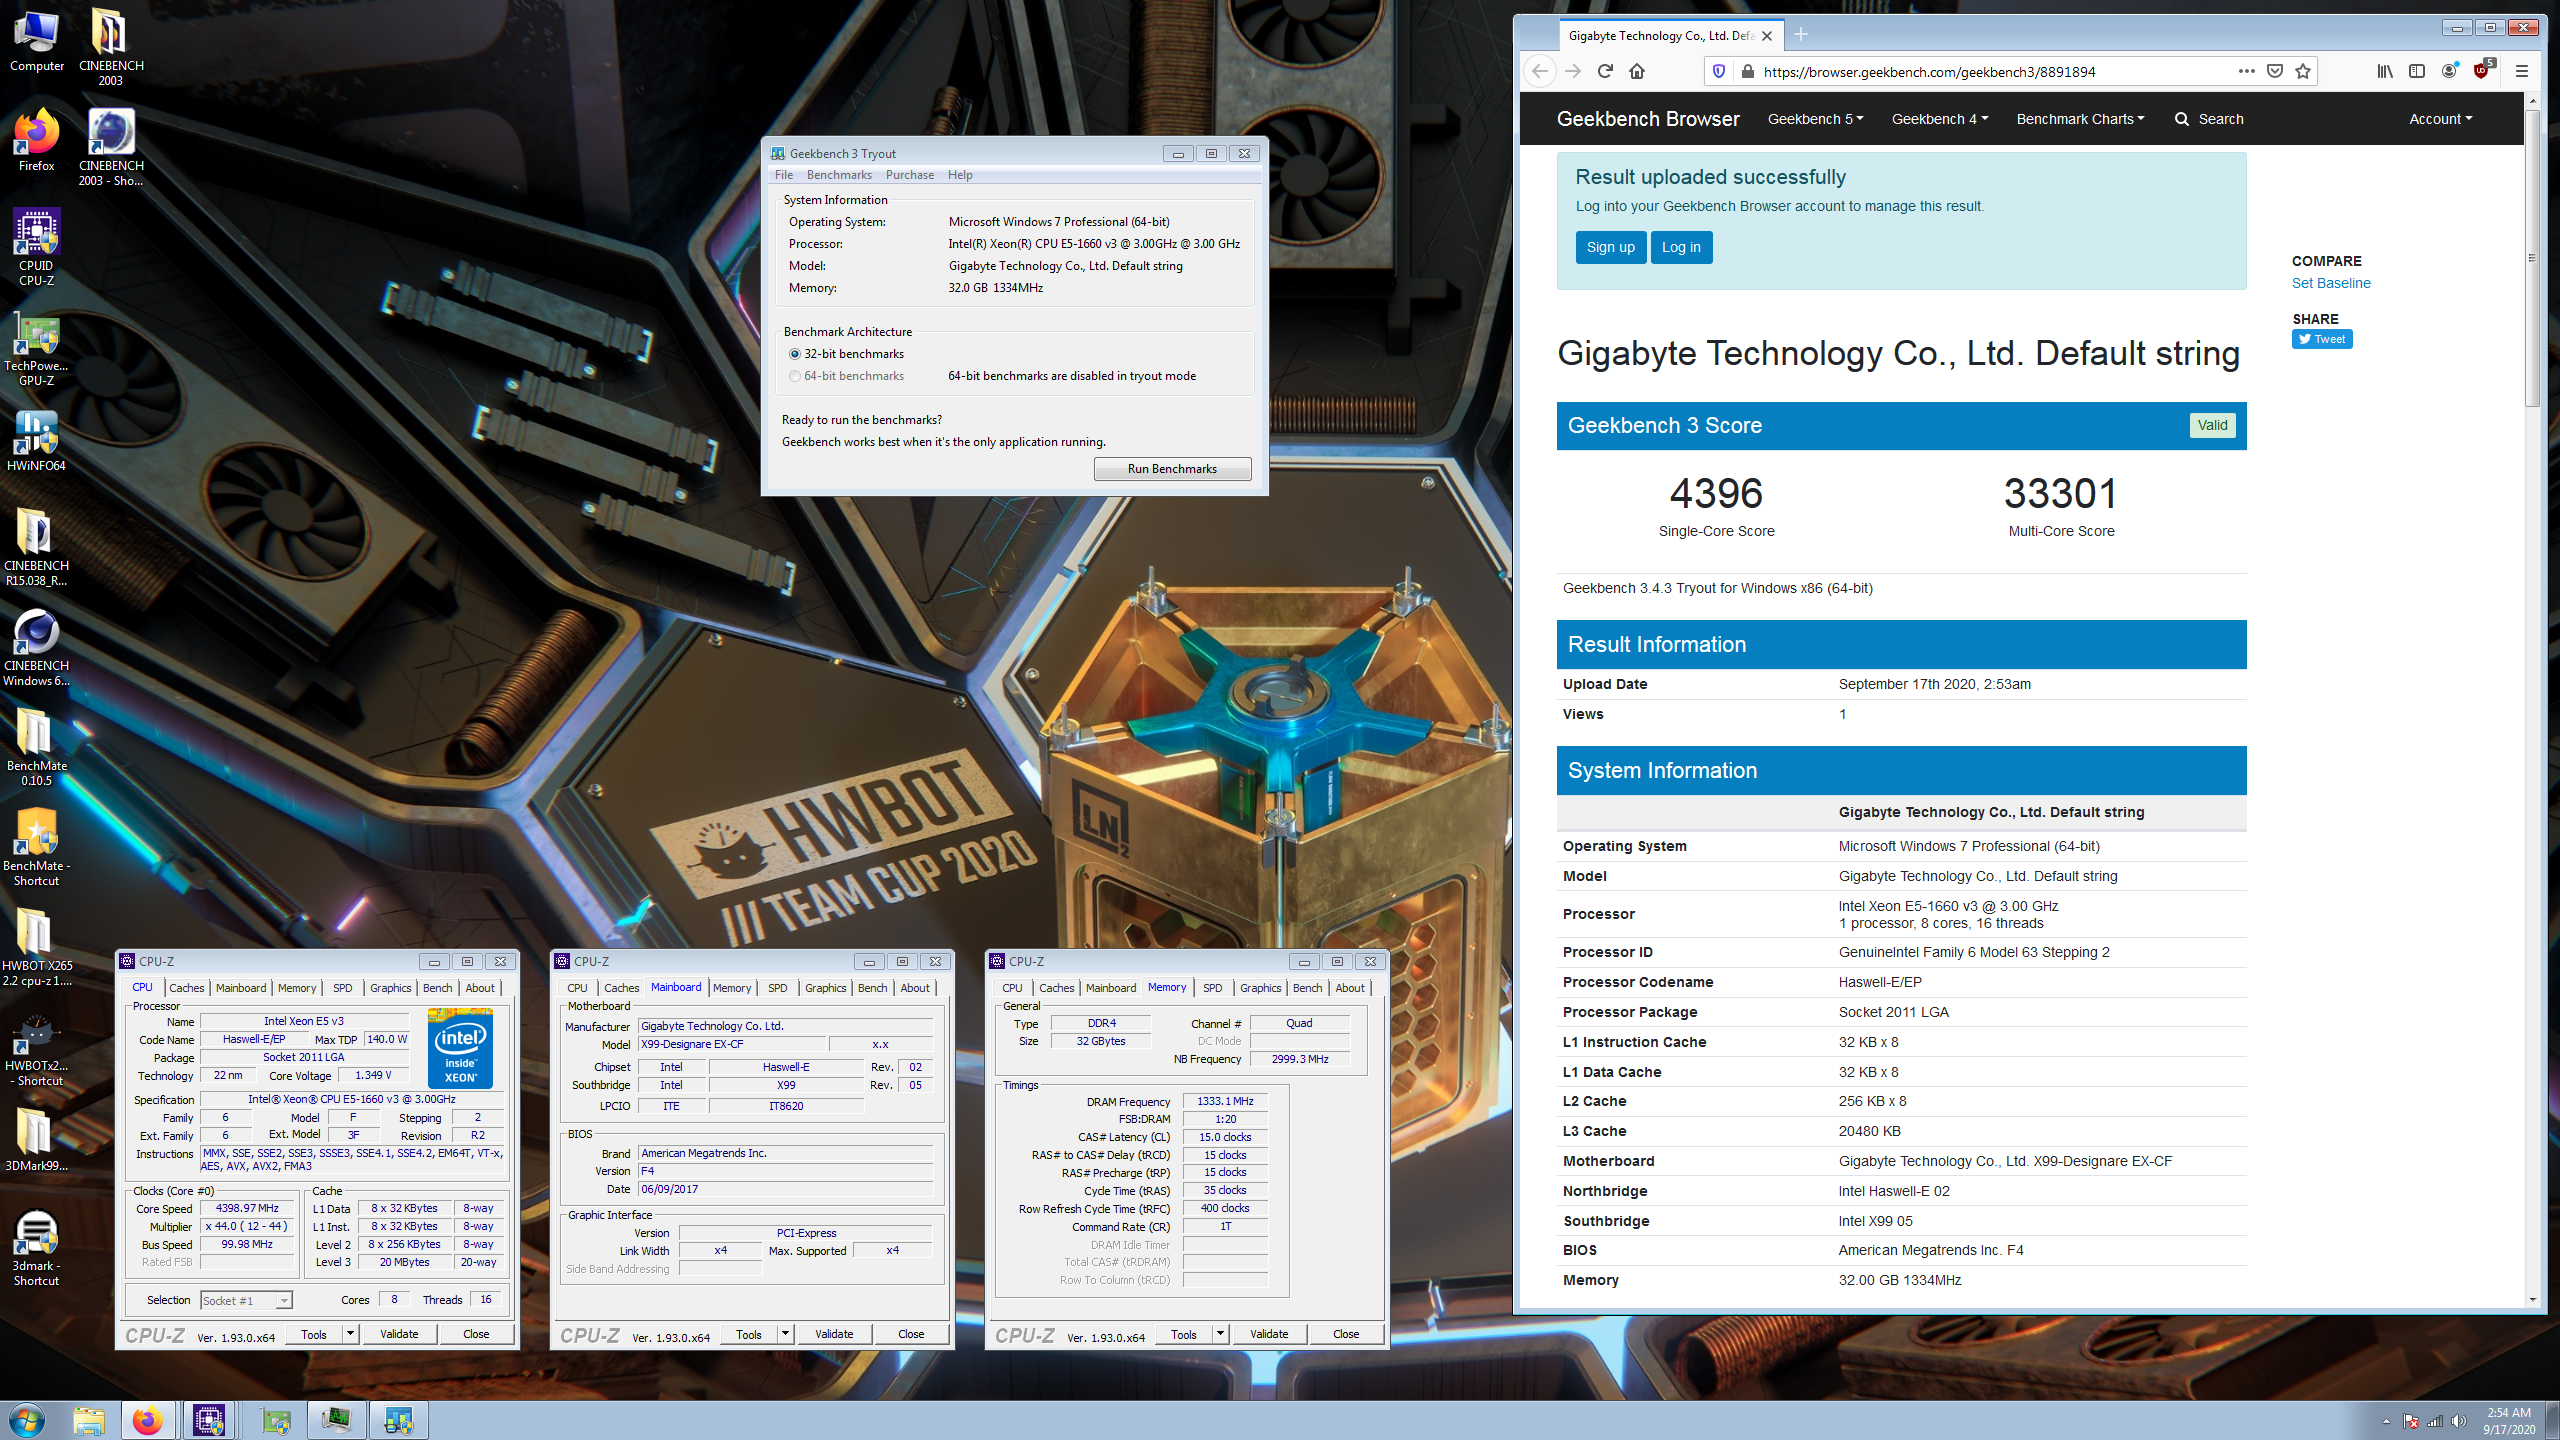Screen dimensions: 2560x1440
Task: Click Geekbench Browser logo link
Action: click(x=1648, y=119)
